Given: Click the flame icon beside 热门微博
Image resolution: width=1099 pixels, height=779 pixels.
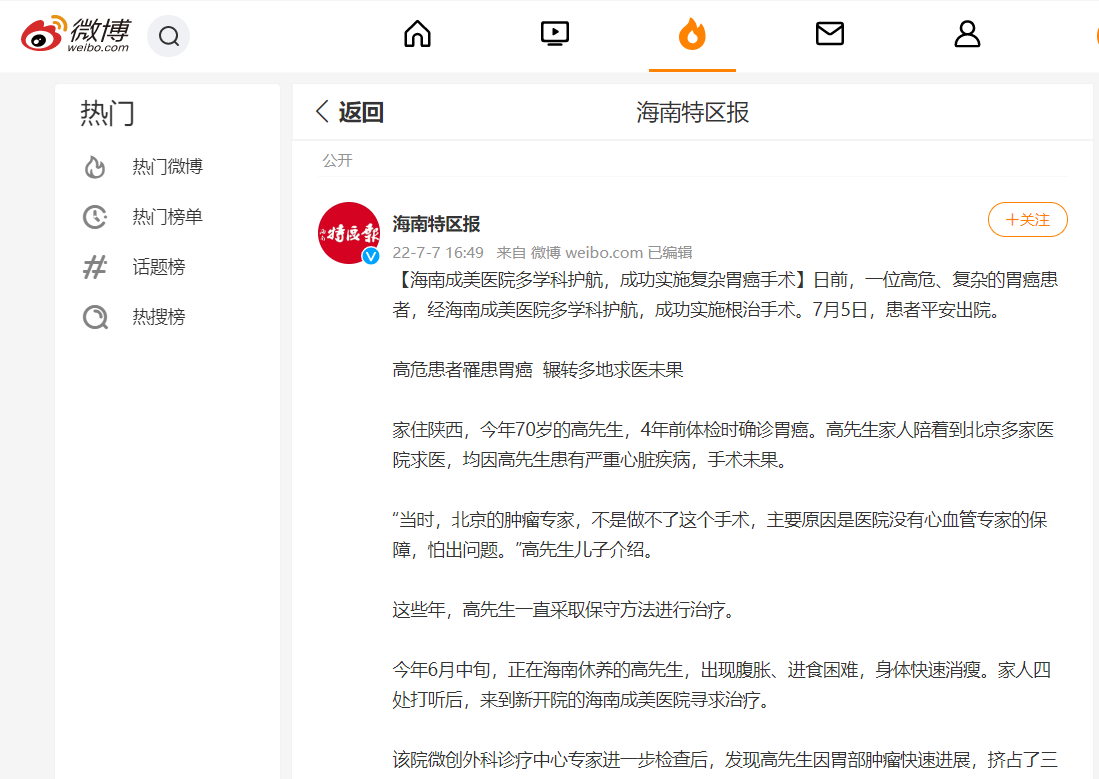Looking at the screenshot, I should click(x=95, y=167).
